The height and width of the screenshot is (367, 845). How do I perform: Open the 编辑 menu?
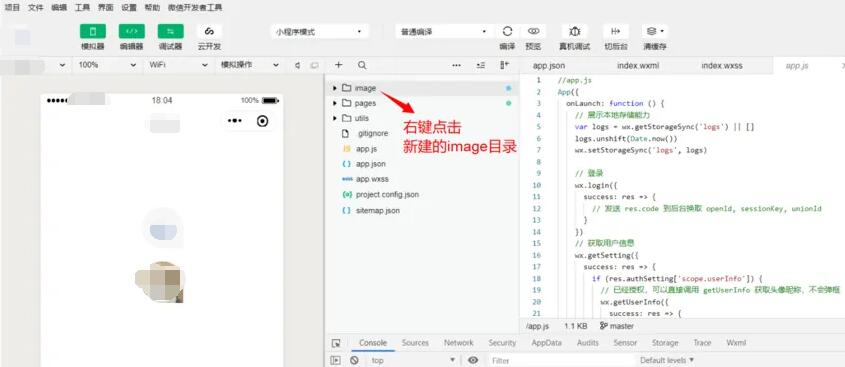click(x=59, y=8)
